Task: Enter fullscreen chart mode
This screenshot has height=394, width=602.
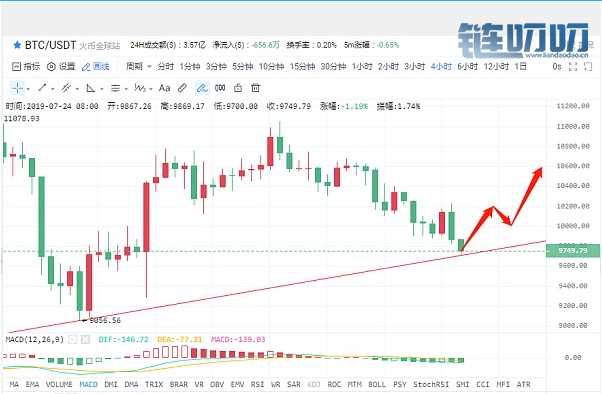Action: [573, 66]
